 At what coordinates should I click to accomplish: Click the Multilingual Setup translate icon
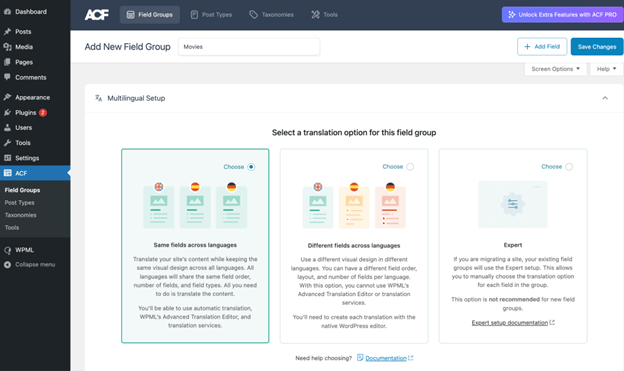(x=98, y=98)
